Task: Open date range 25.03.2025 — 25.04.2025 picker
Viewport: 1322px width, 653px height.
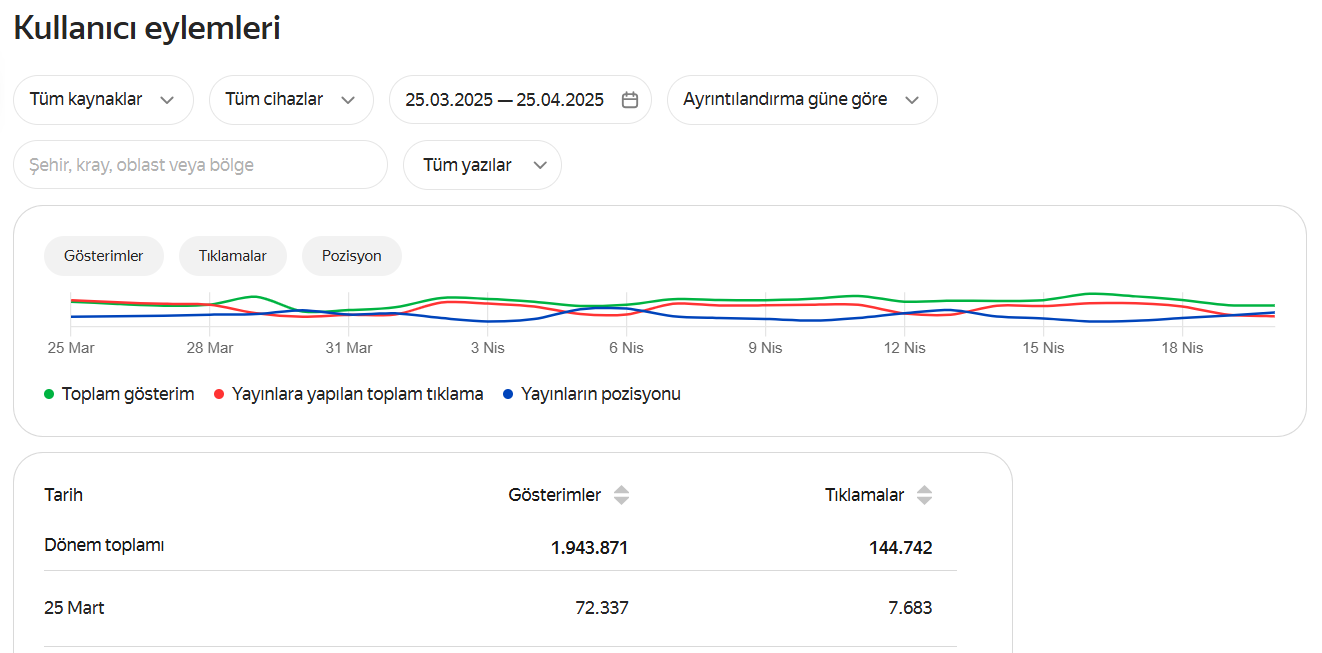Action: click(504, 100)
